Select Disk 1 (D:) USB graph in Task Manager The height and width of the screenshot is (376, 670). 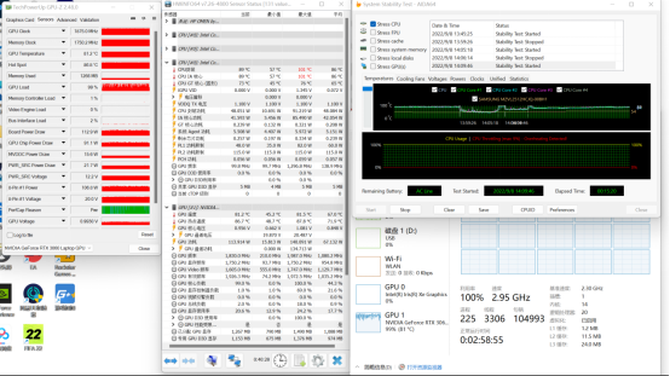pos(368,238)
